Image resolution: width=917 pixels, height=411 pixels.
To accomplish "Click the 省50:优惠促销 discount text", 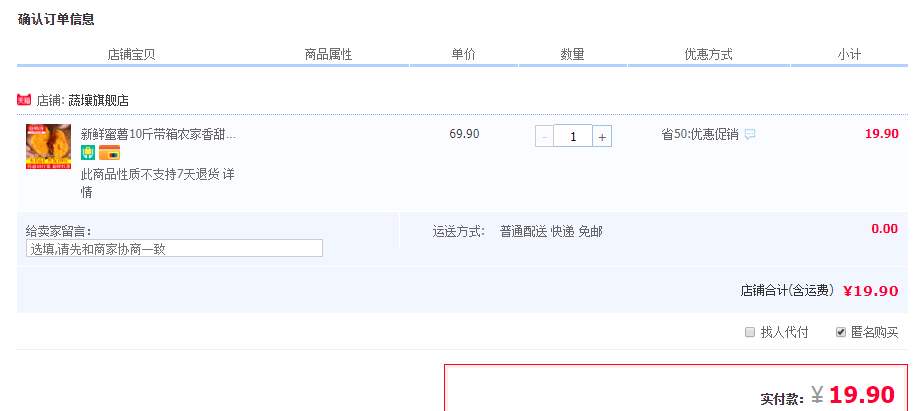I will 700,134.
